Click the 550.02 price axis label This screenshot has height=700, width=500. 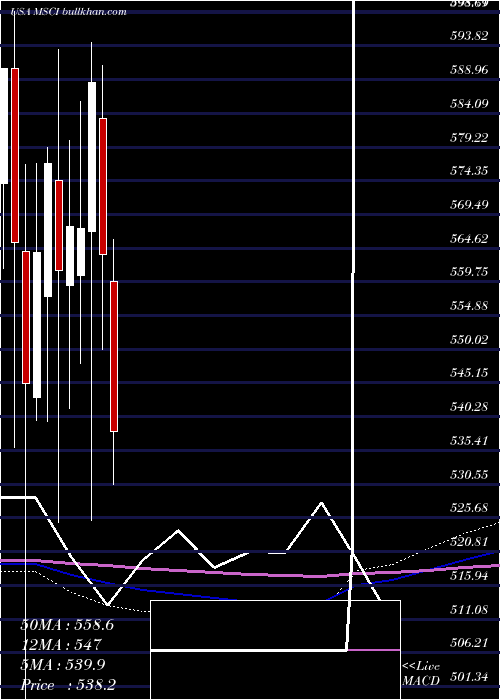(x=468, y=340)
